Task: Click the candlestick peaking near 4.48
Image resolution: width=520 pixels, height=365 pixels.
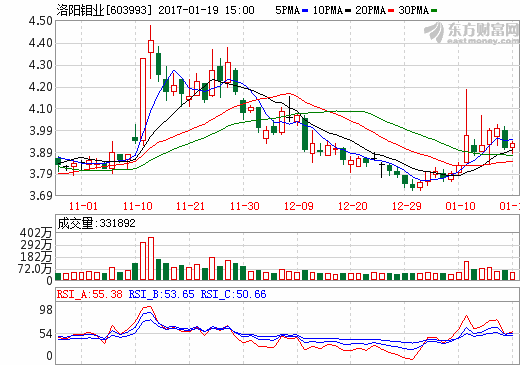Action: point(151,52)
